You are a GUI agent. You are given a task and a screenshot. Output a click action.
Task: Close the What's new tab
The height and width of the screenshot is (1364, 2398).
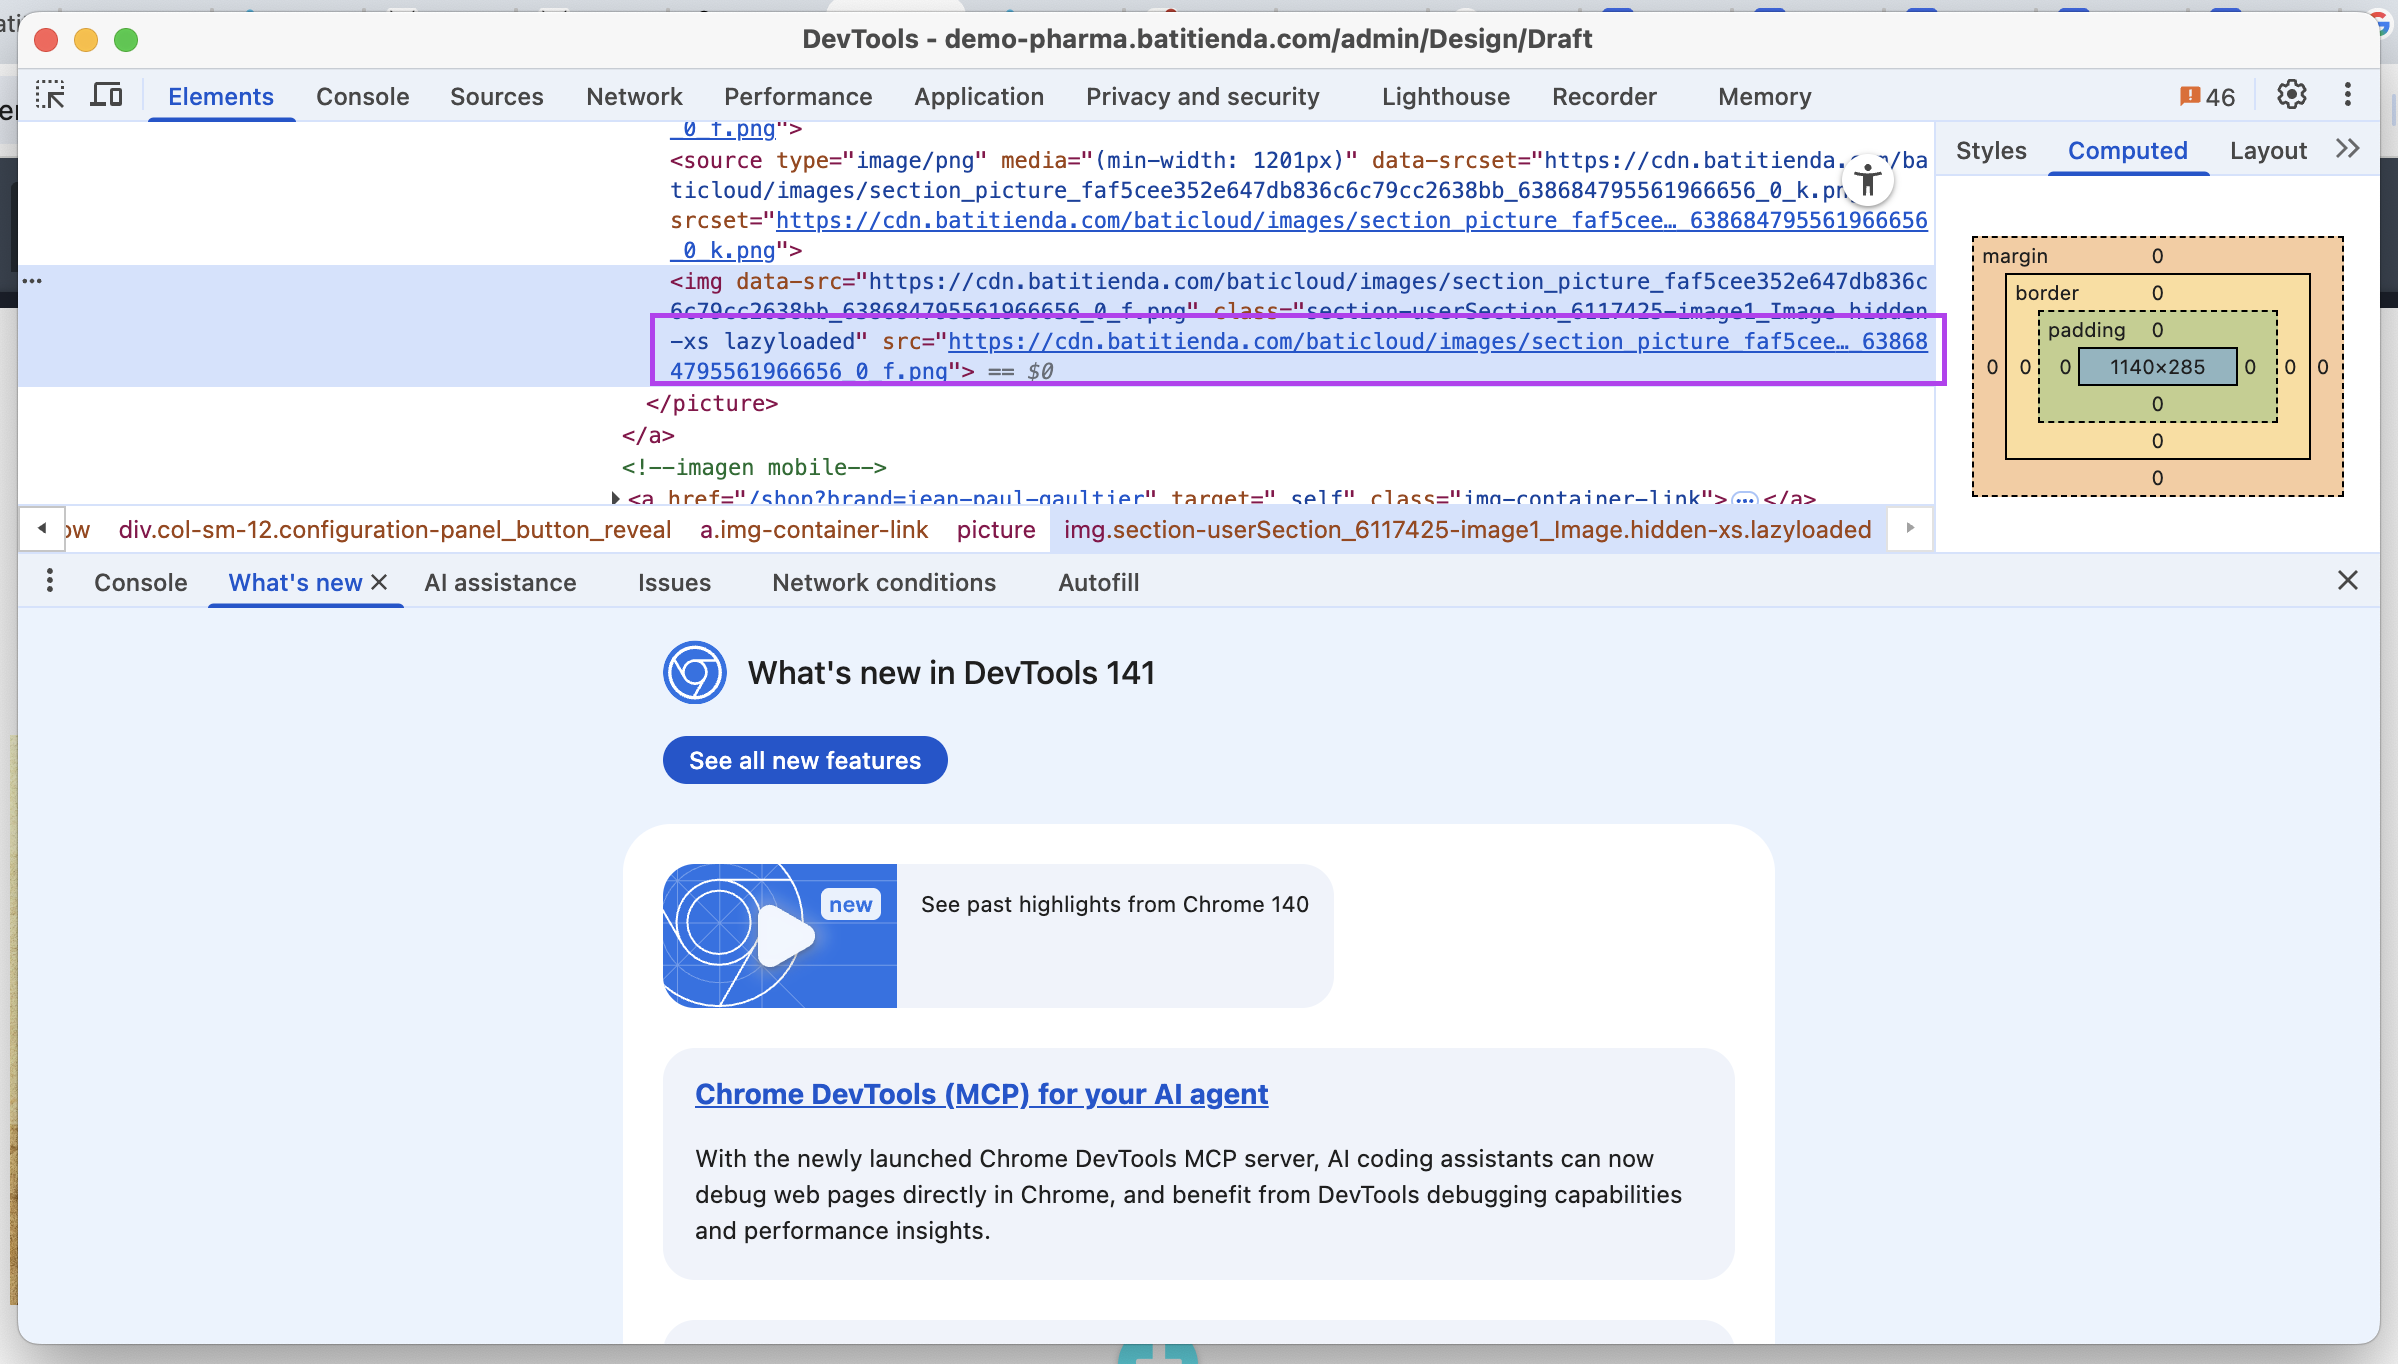pyautogui.click(x=380, y=582)
